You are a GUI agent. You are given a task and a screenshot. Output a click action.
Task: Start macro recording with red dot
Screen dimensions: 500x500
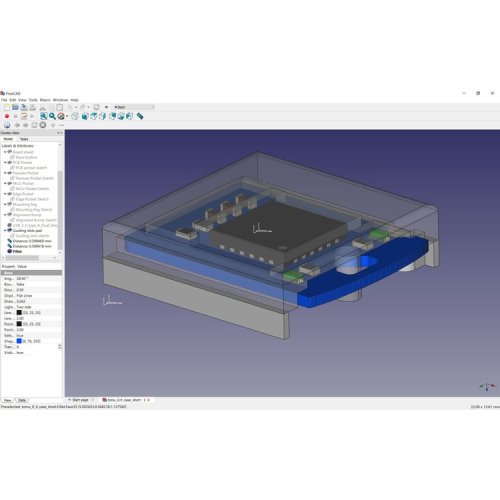[7, 116]
